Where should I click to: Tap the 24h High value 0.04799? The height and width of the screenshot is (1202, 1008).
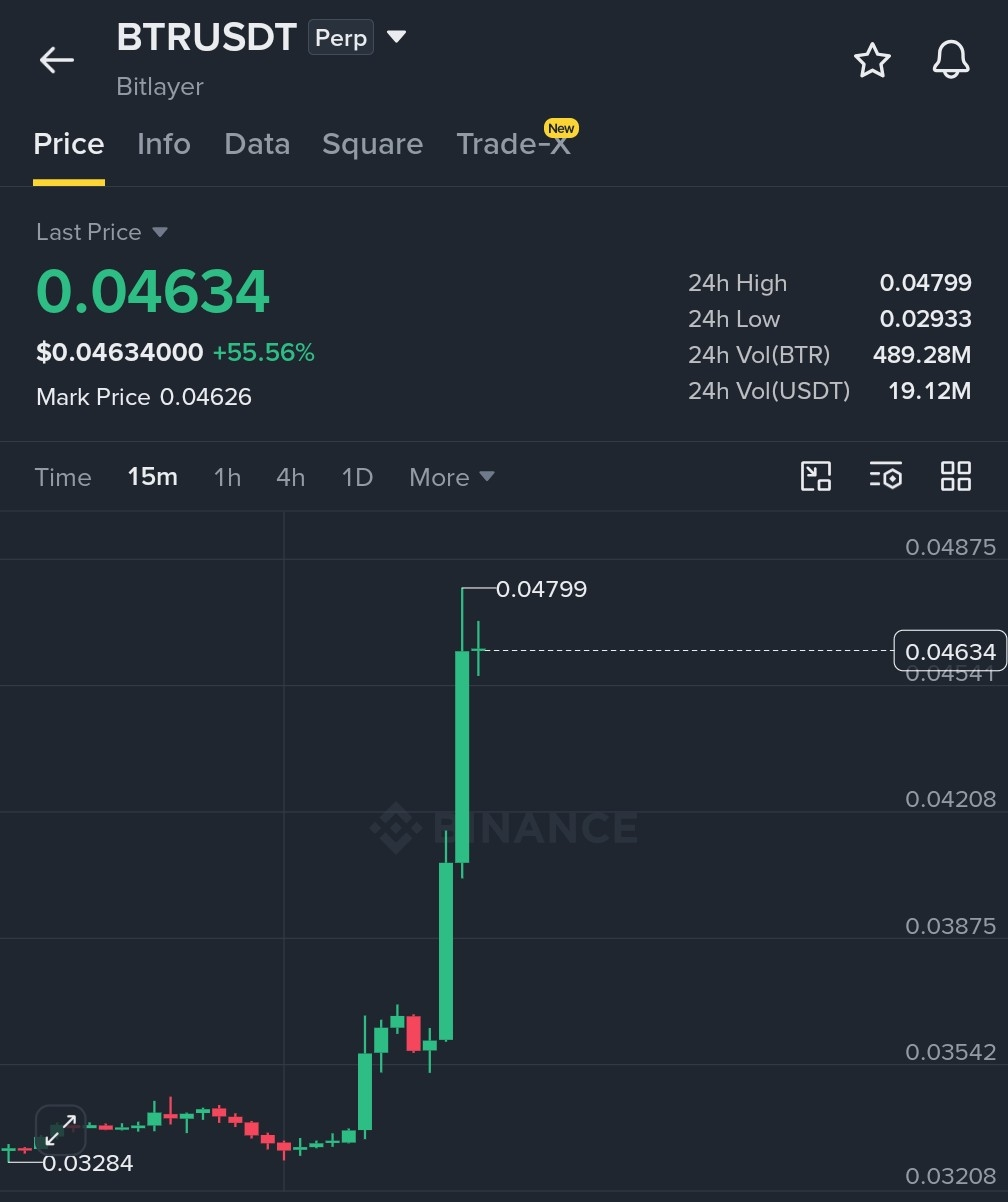click(x=925, y=283)
